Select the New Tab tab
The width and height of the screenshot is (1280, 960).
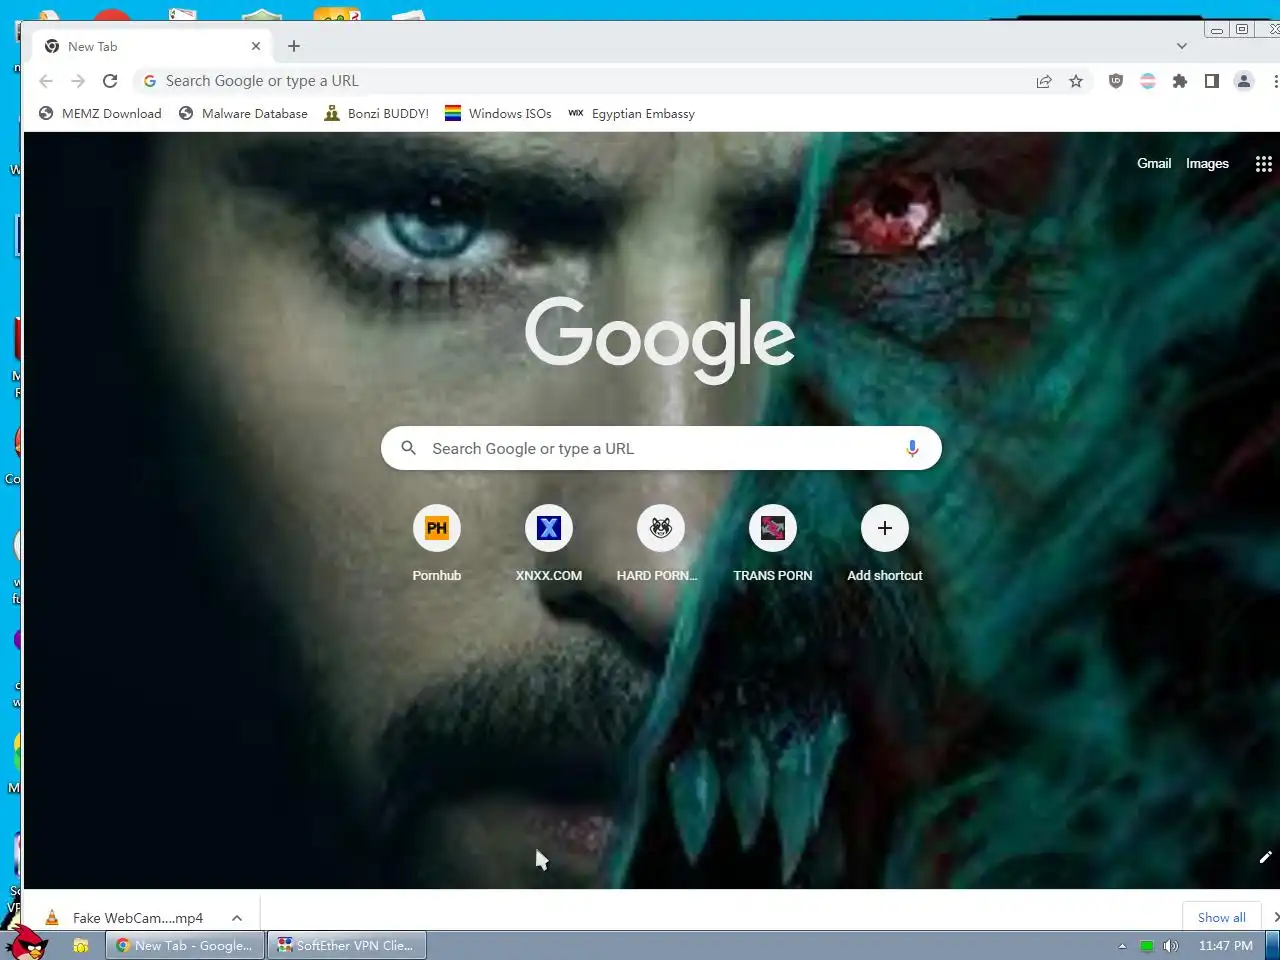click(152, 46)
